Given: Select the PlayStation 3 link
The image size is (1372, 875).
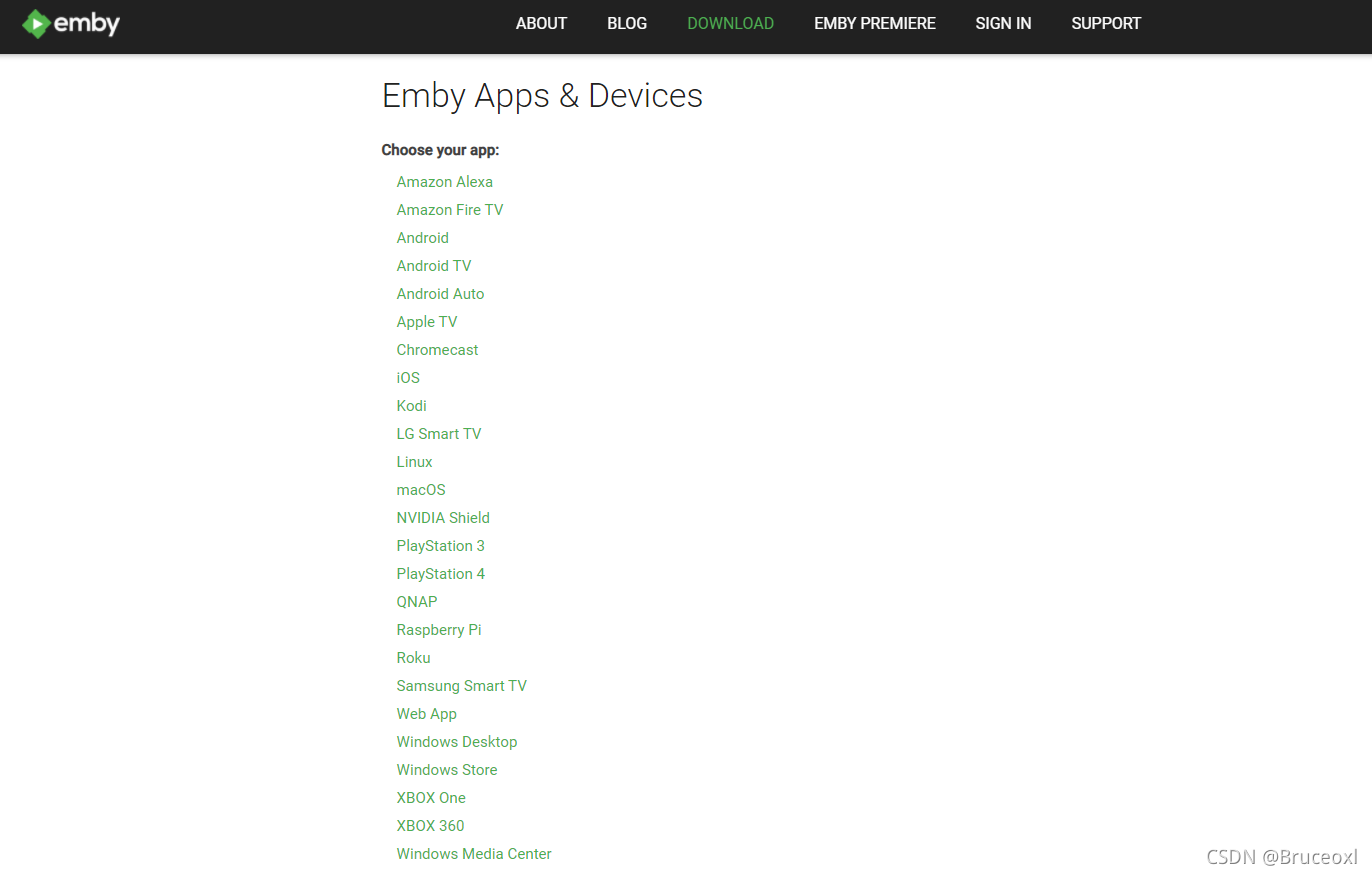Looking at the screenshot, I should coord(441,546).
